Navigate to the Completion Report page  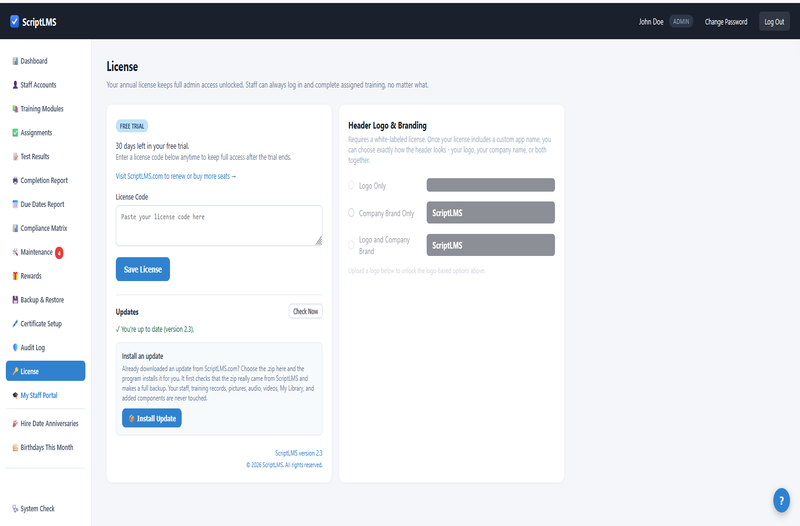(x=45, y=181)
